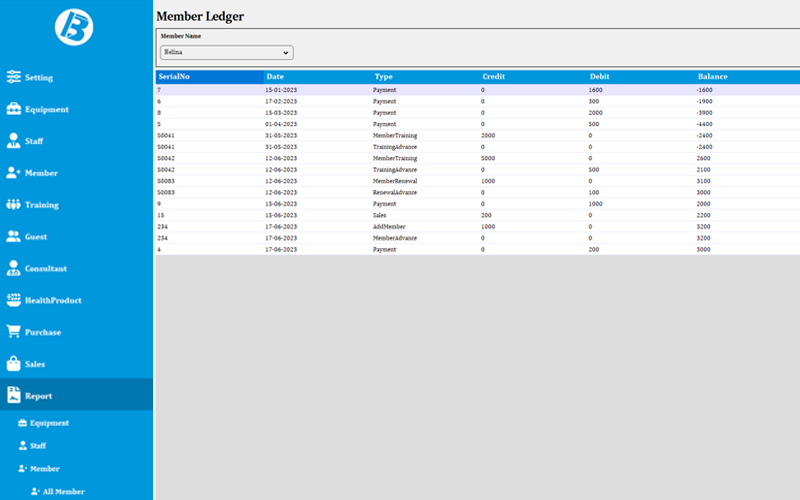Click the Training group icon
This screenshot has width=800, height=500.
click(x=14, y=205)
